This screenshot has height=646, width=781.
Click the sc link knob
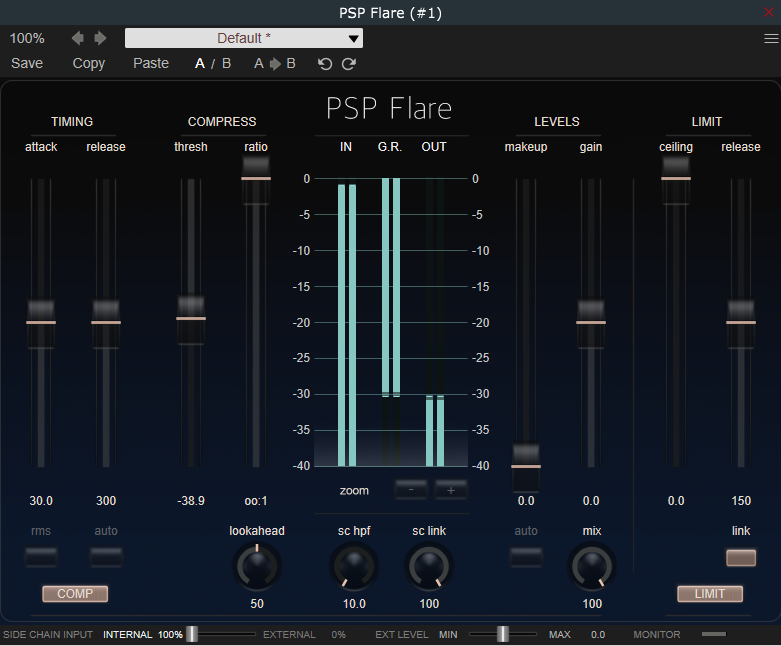point(429,567)
